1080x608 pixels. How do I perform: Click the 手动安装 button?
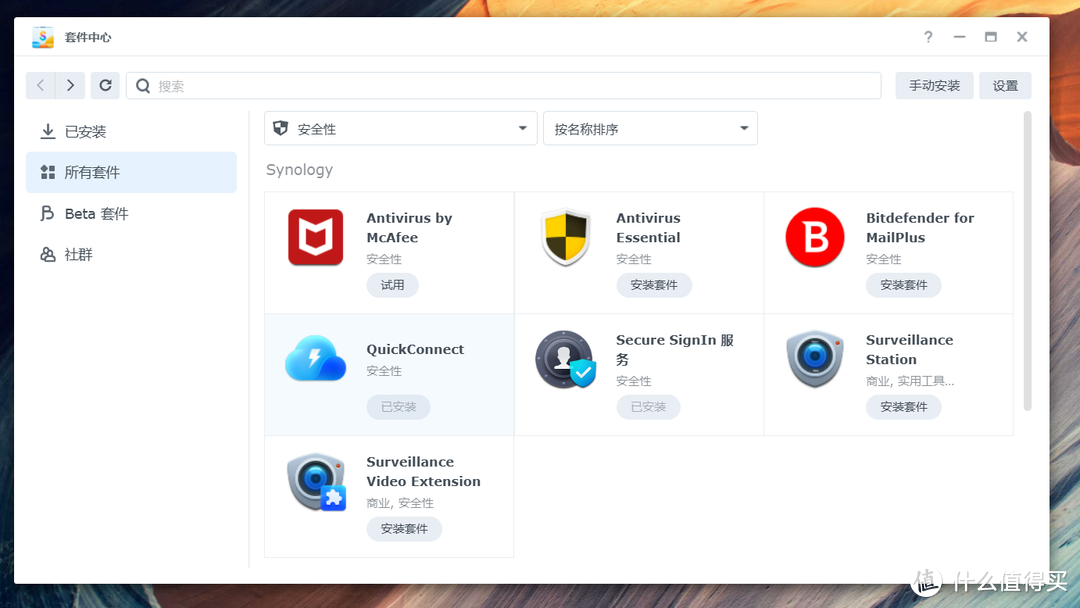[934, 85]
